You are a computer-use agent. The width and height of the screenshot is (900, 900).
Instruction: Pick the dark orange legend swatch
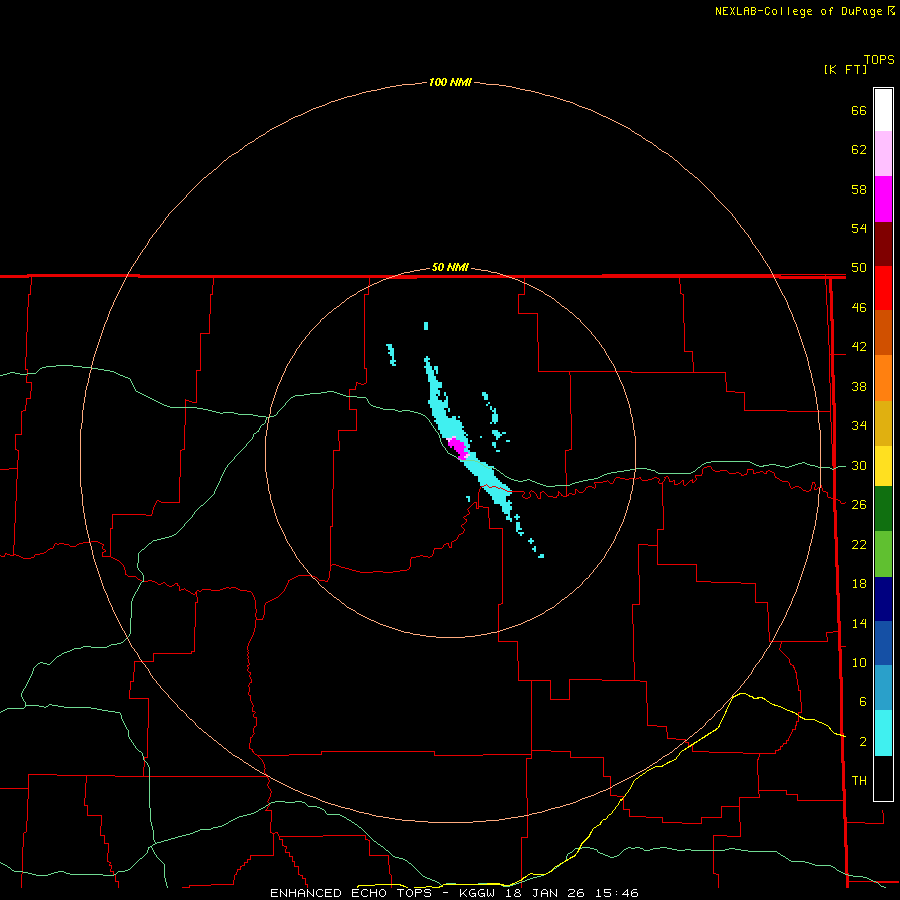[x=883, y=333]
